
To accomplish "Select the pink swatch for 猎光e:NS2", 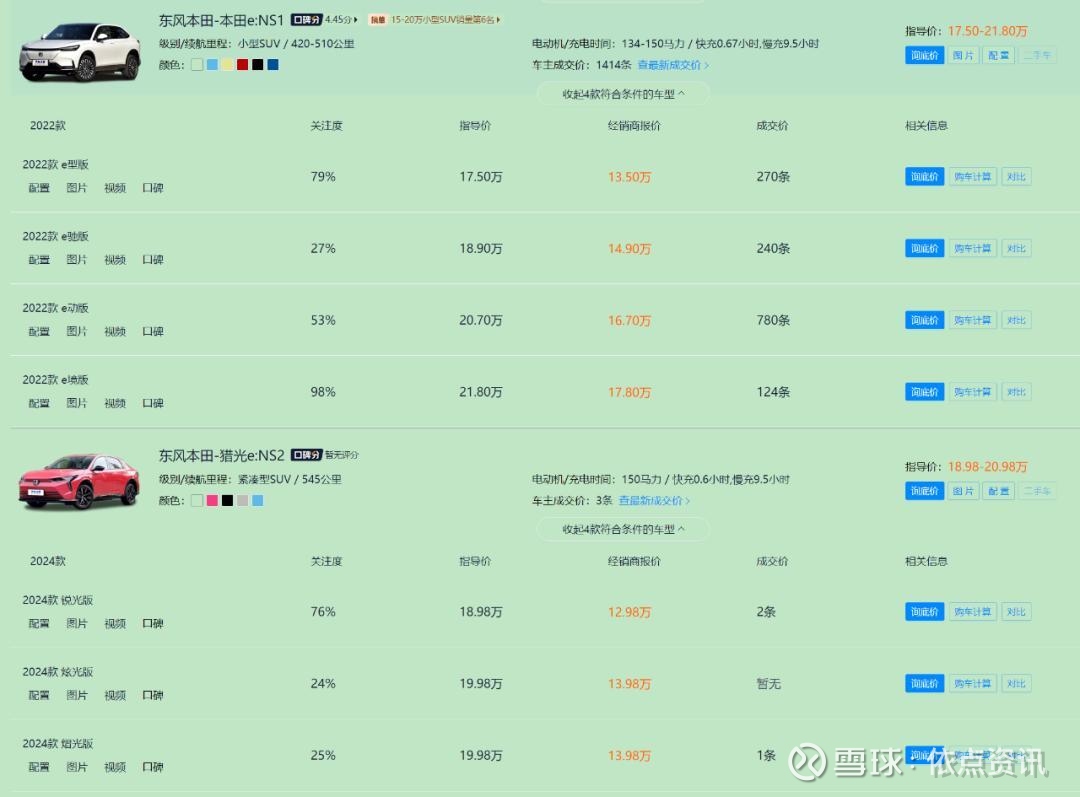I will (x=212, y=501).
